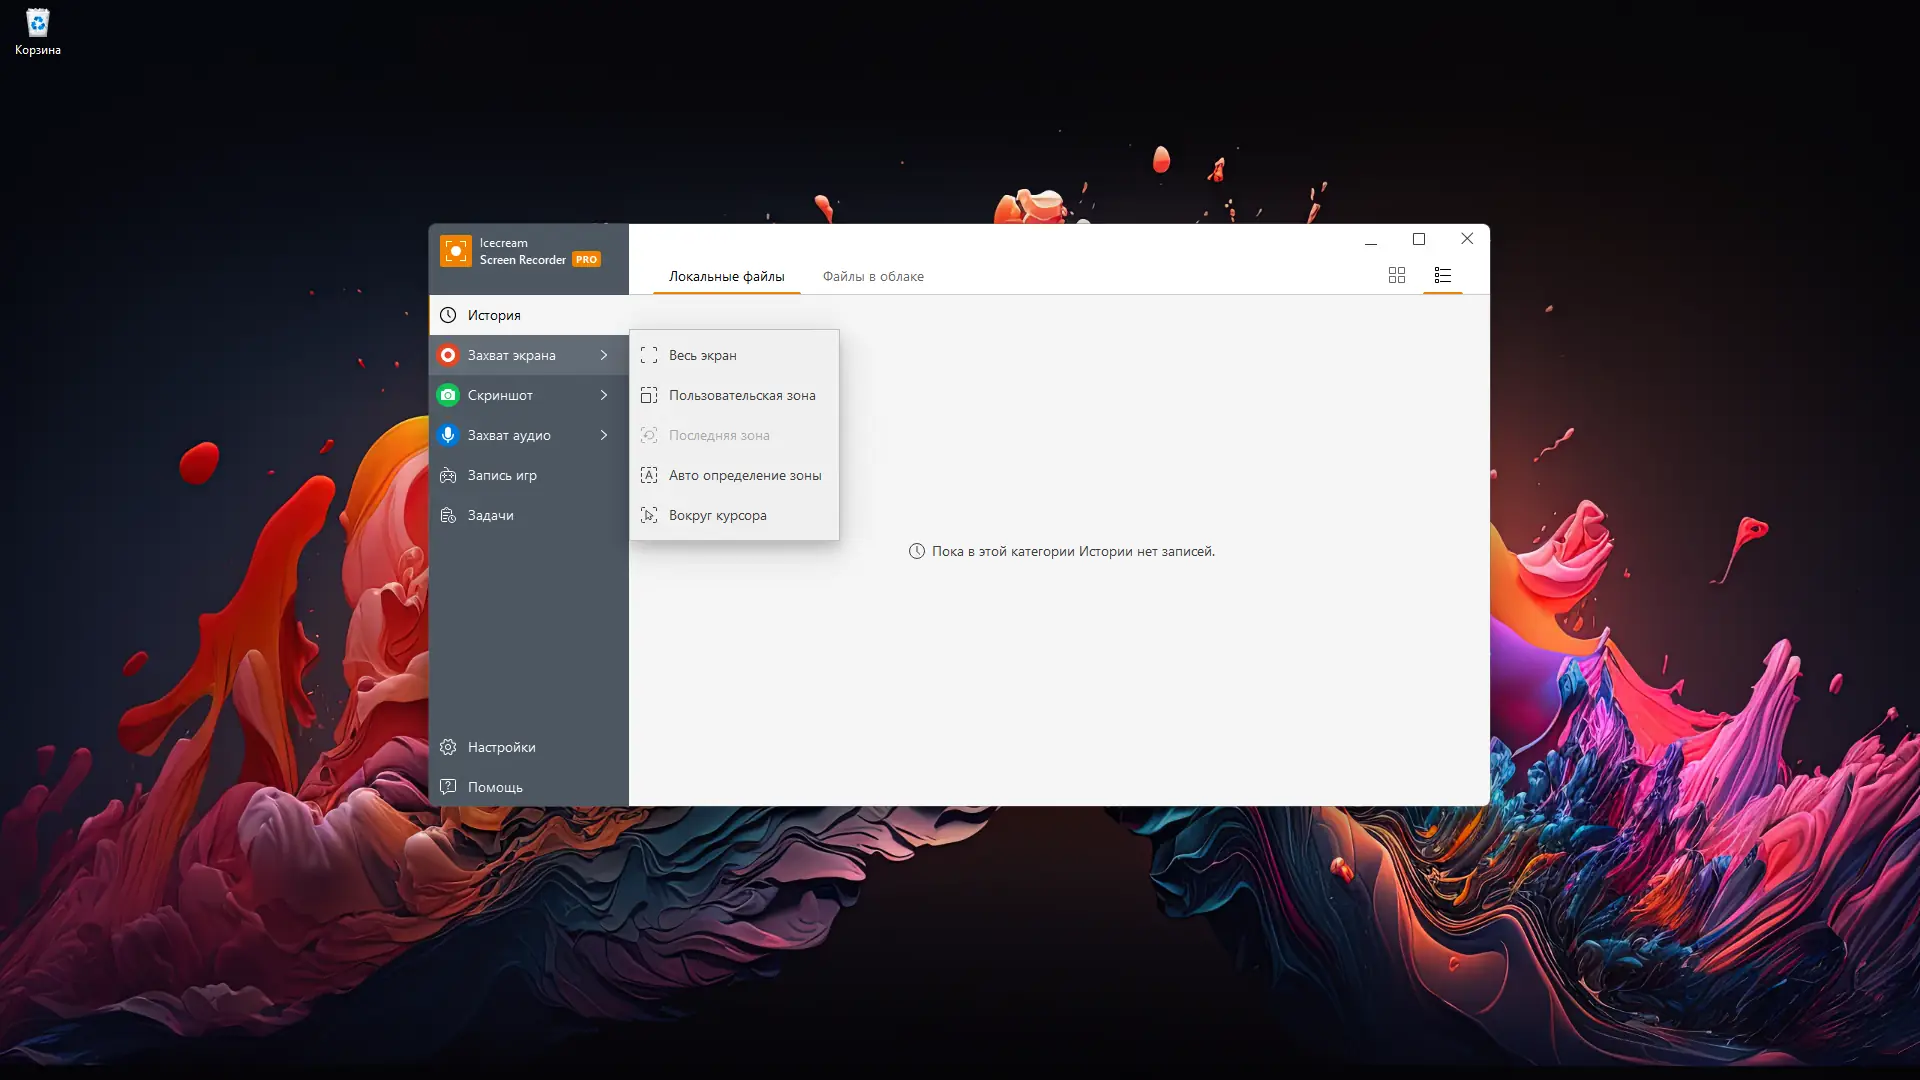Expand the screen capture submenu chevron

coord(604,355)
